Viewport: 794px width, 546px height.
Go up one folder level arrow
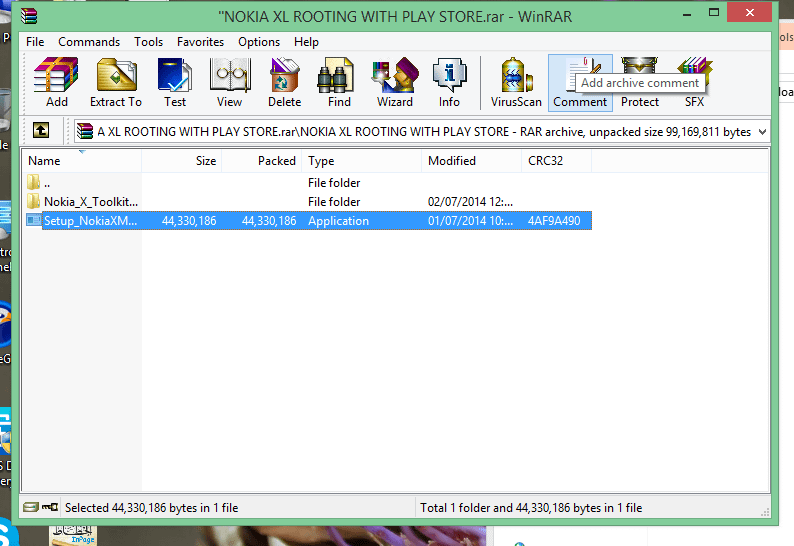pos(41,131)
